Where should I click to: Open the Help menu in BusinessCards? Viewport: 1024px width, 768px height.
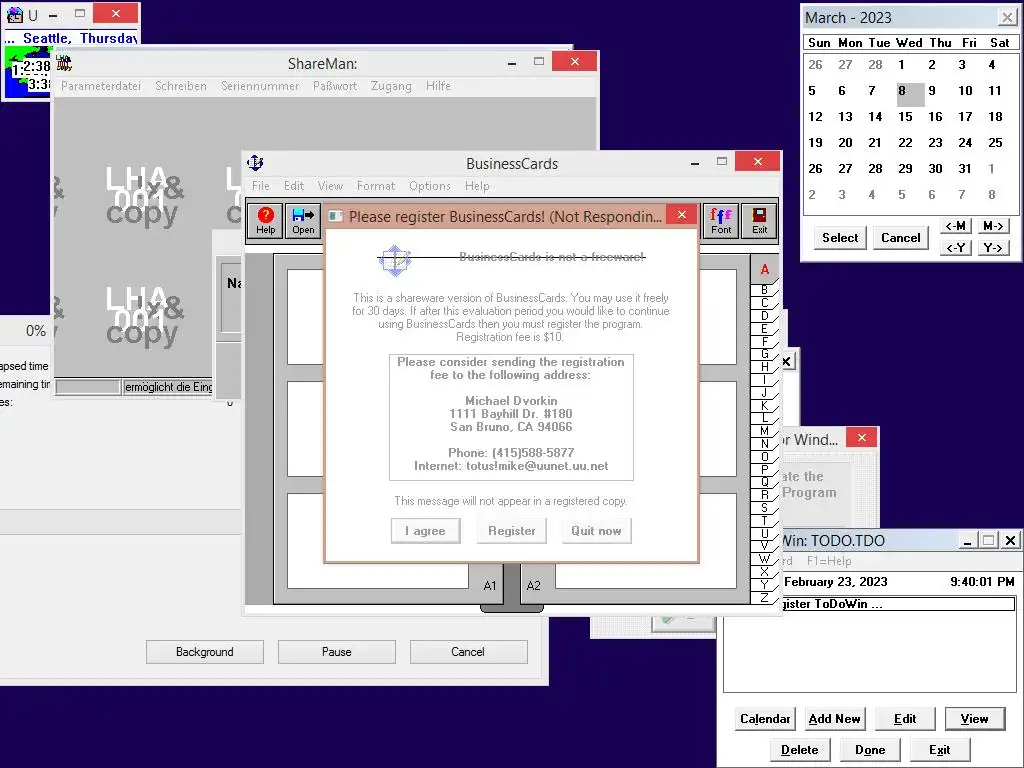(x=477, y=185)
